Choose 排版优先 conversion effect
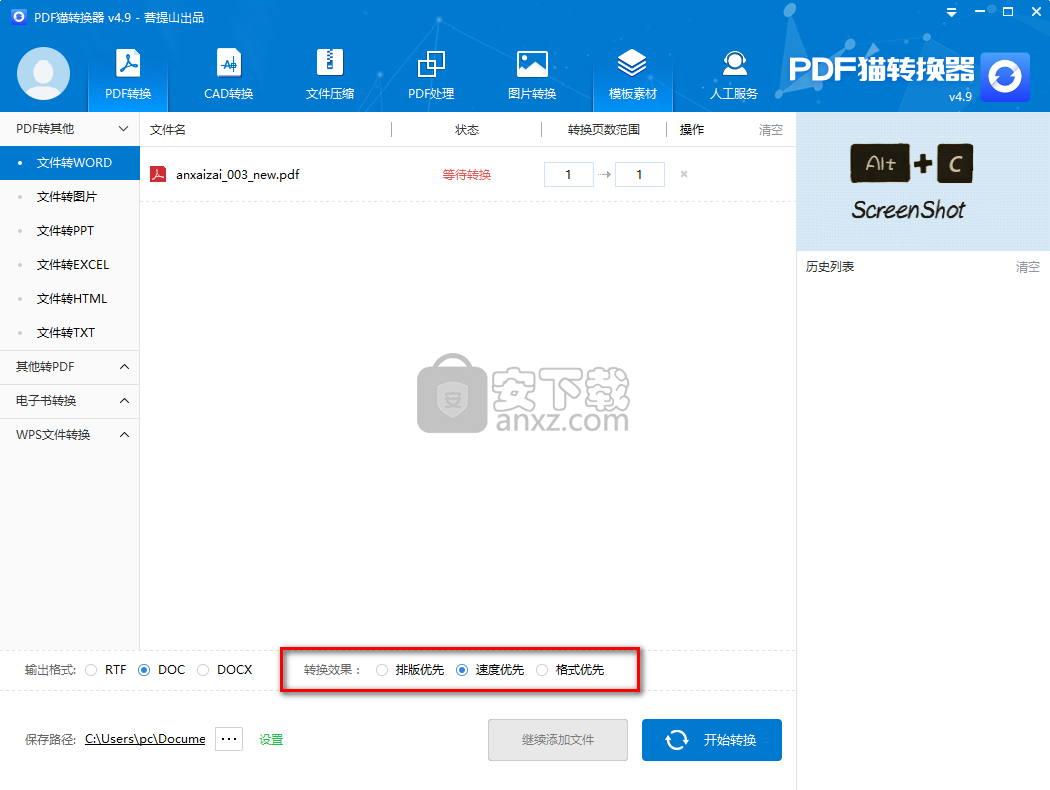 click(382, 669)
